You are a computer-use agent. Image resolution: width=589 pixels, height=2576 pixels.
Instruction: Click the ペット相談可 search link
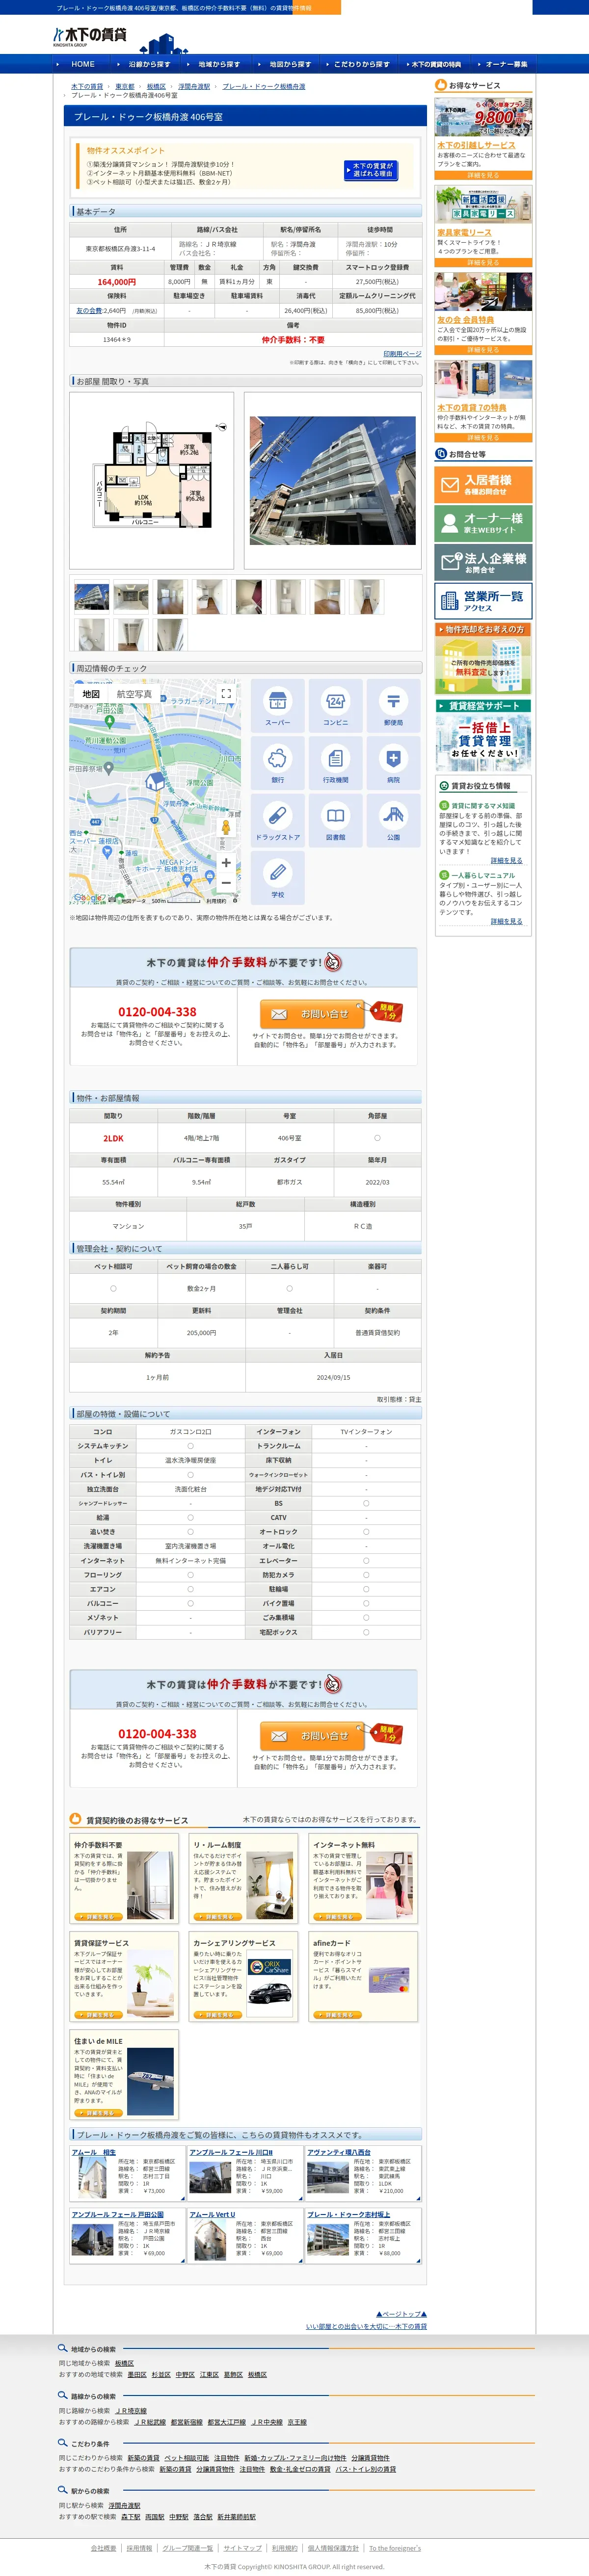click(x=187, y=2457)
